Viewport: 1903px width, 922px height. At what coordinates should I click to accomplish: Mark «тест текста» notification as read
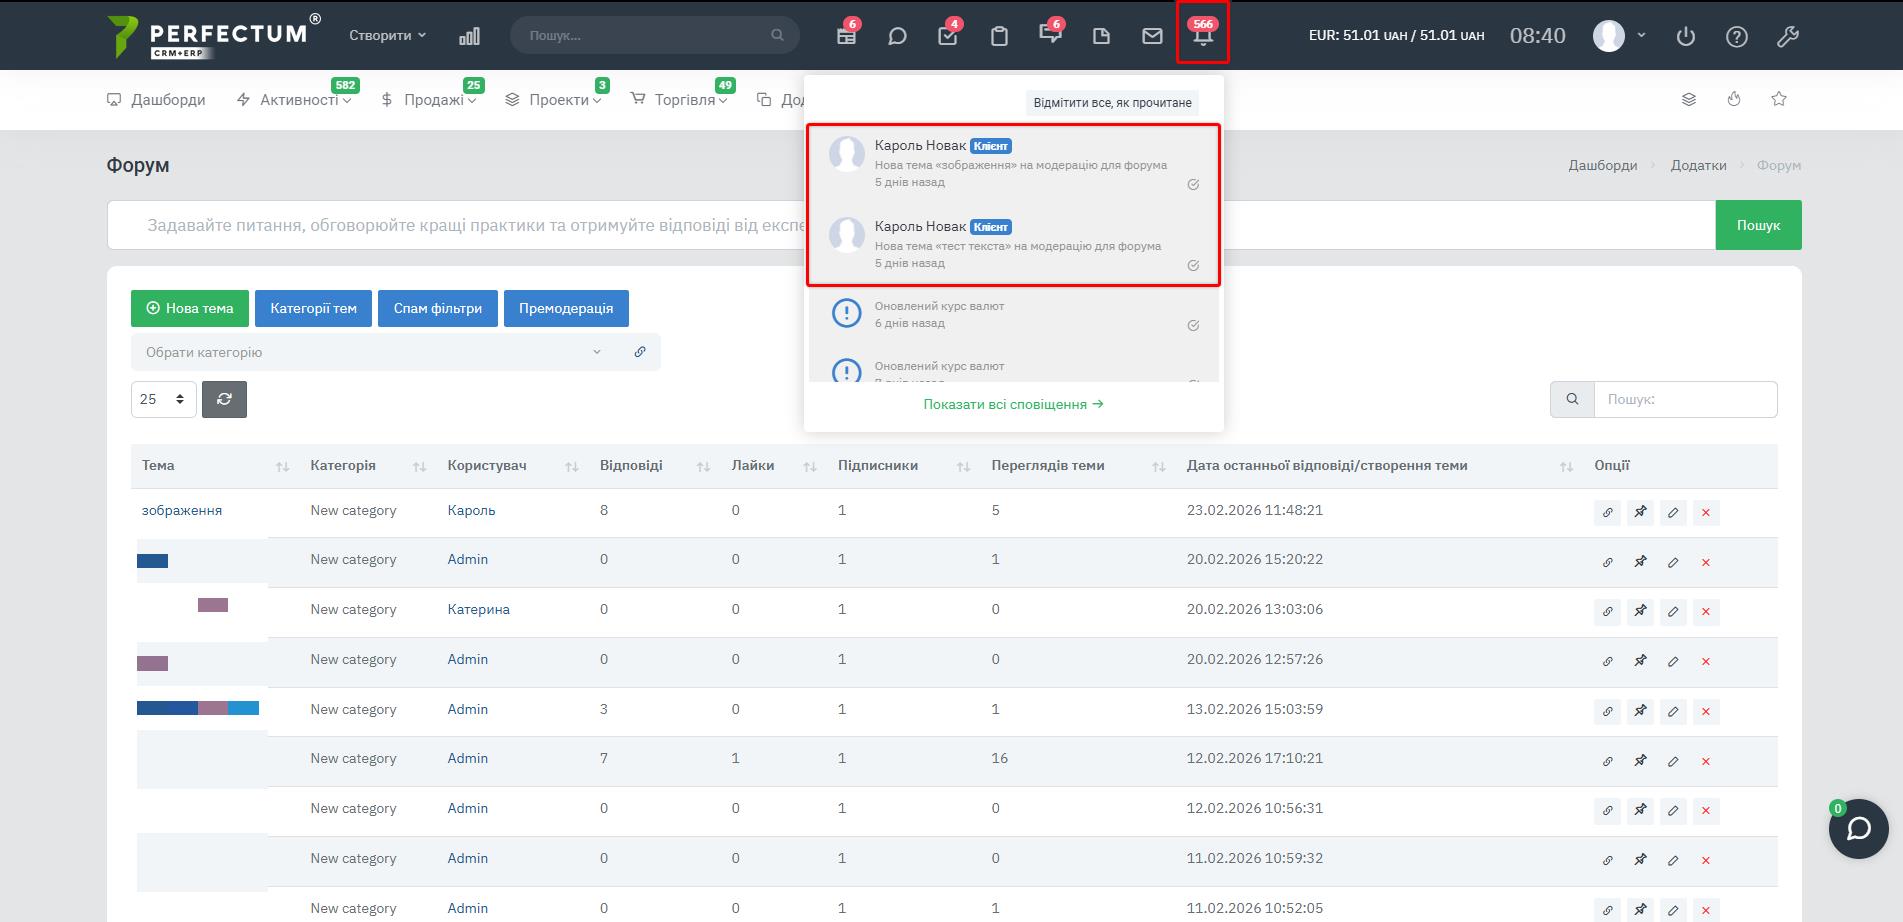click(x=1193, y=266)
